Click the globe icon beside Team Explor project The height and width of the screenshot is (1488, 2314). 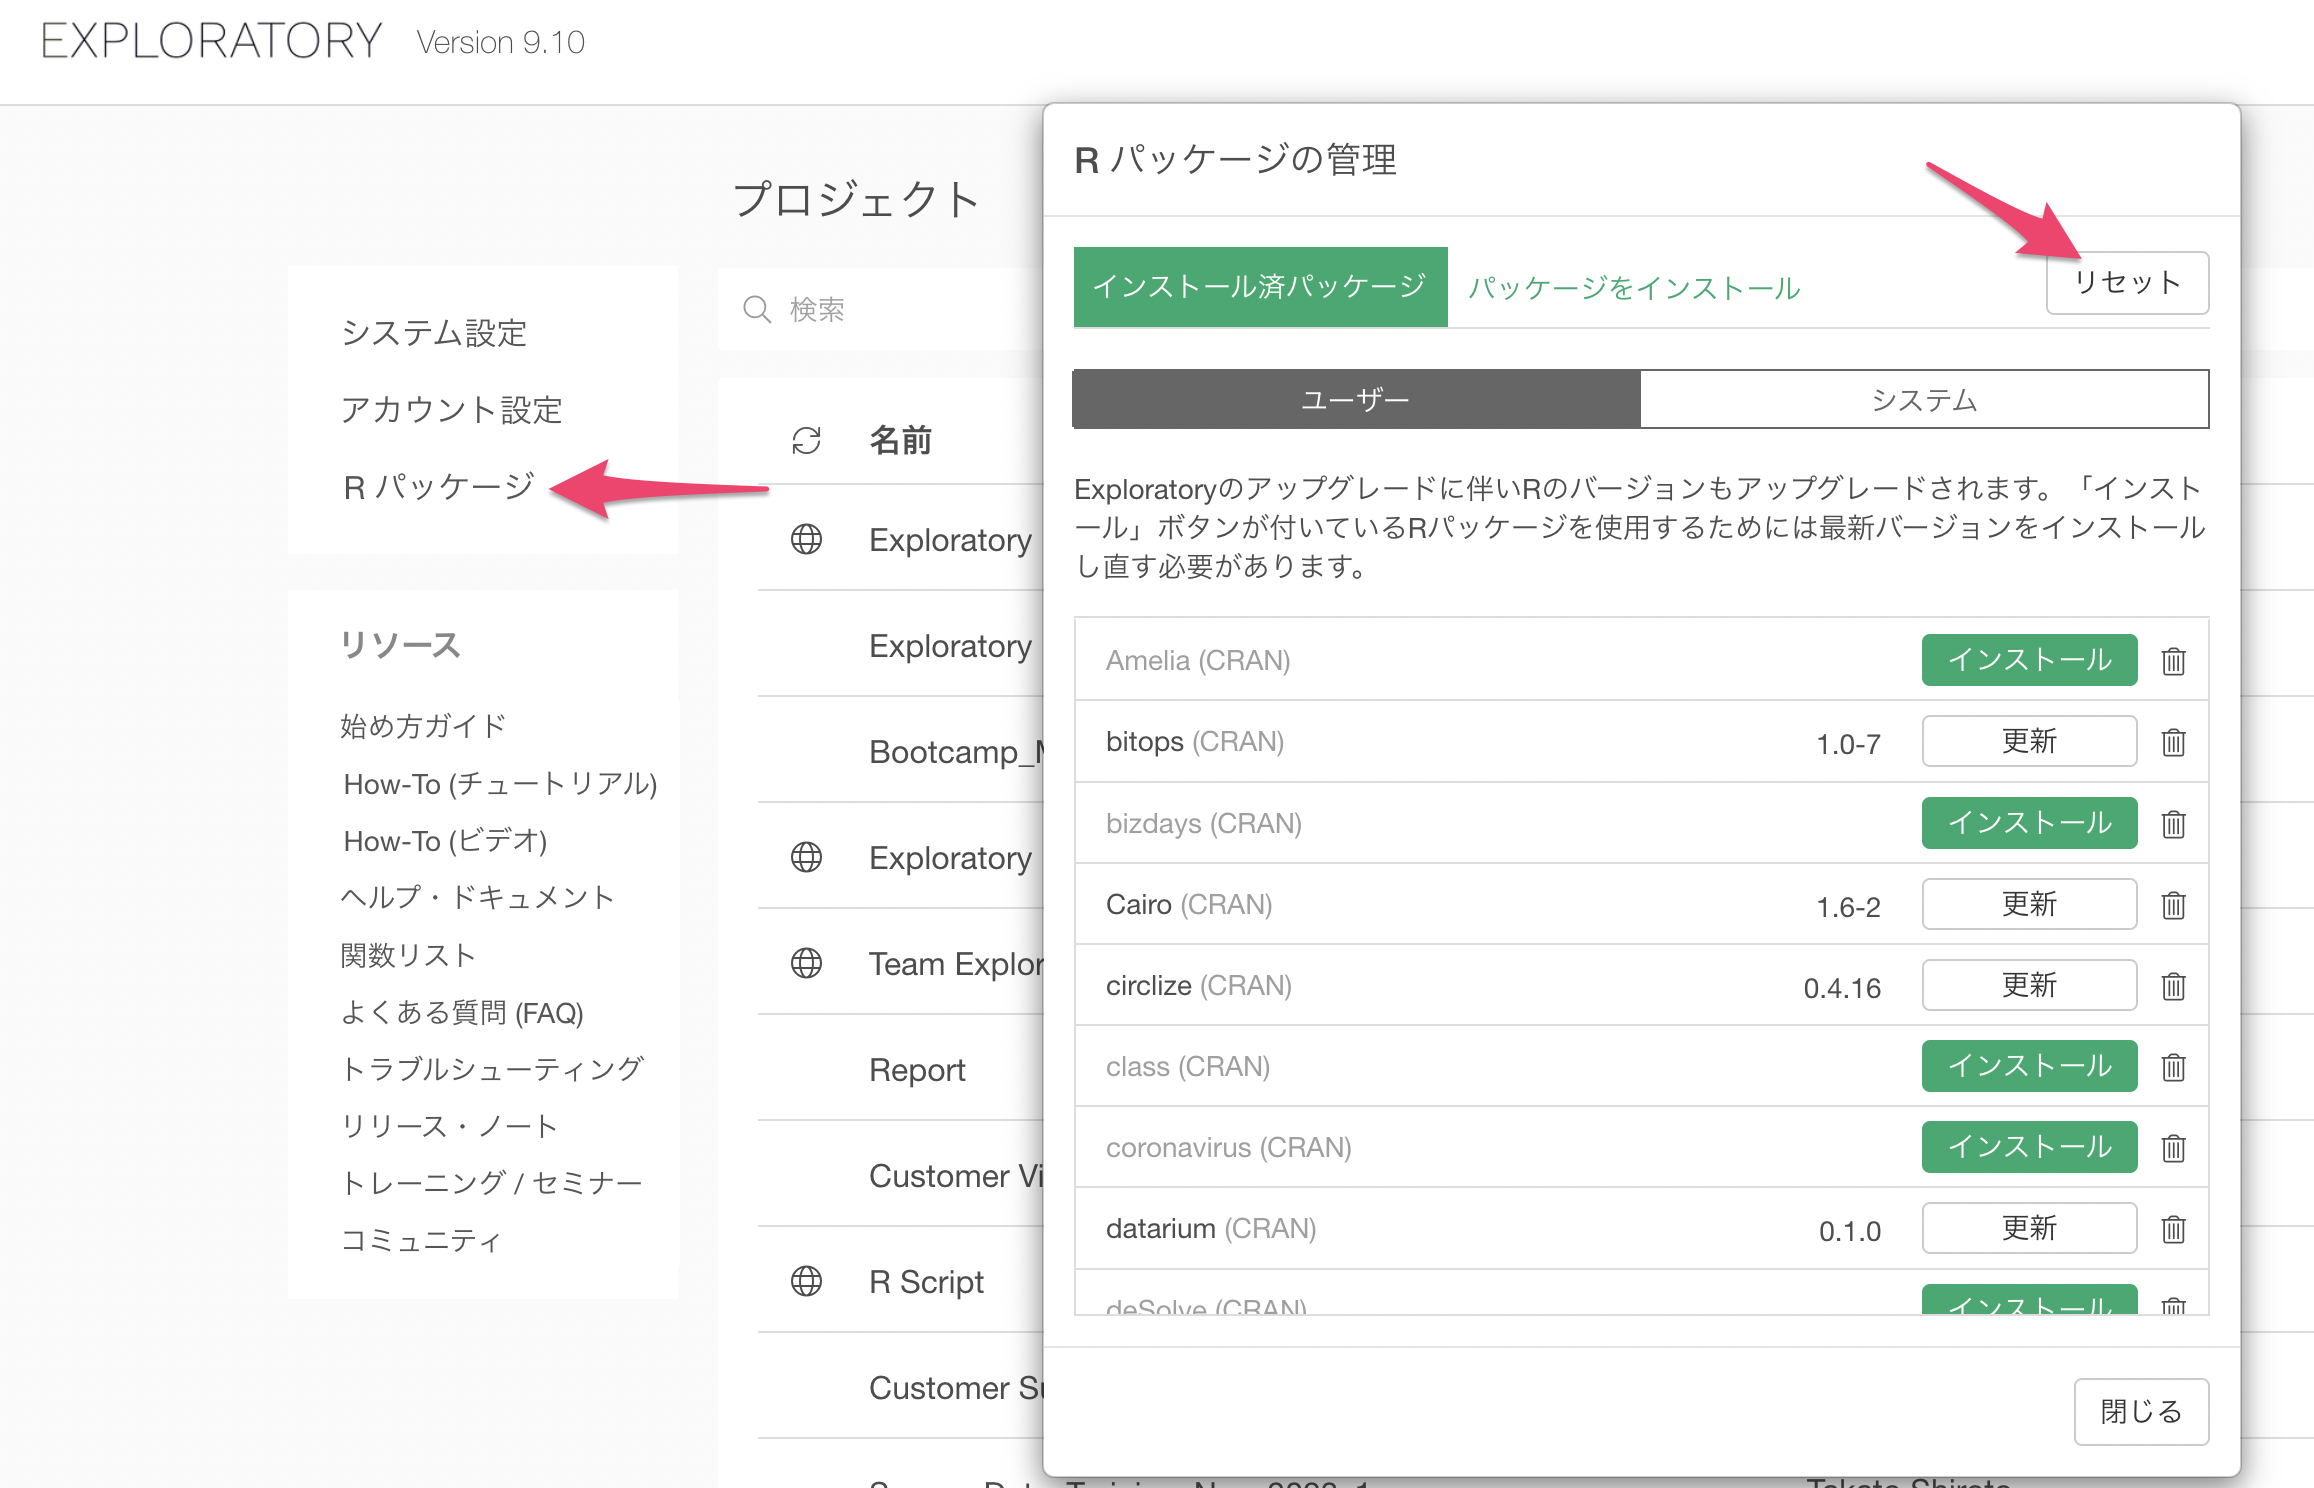click(806, 963)
